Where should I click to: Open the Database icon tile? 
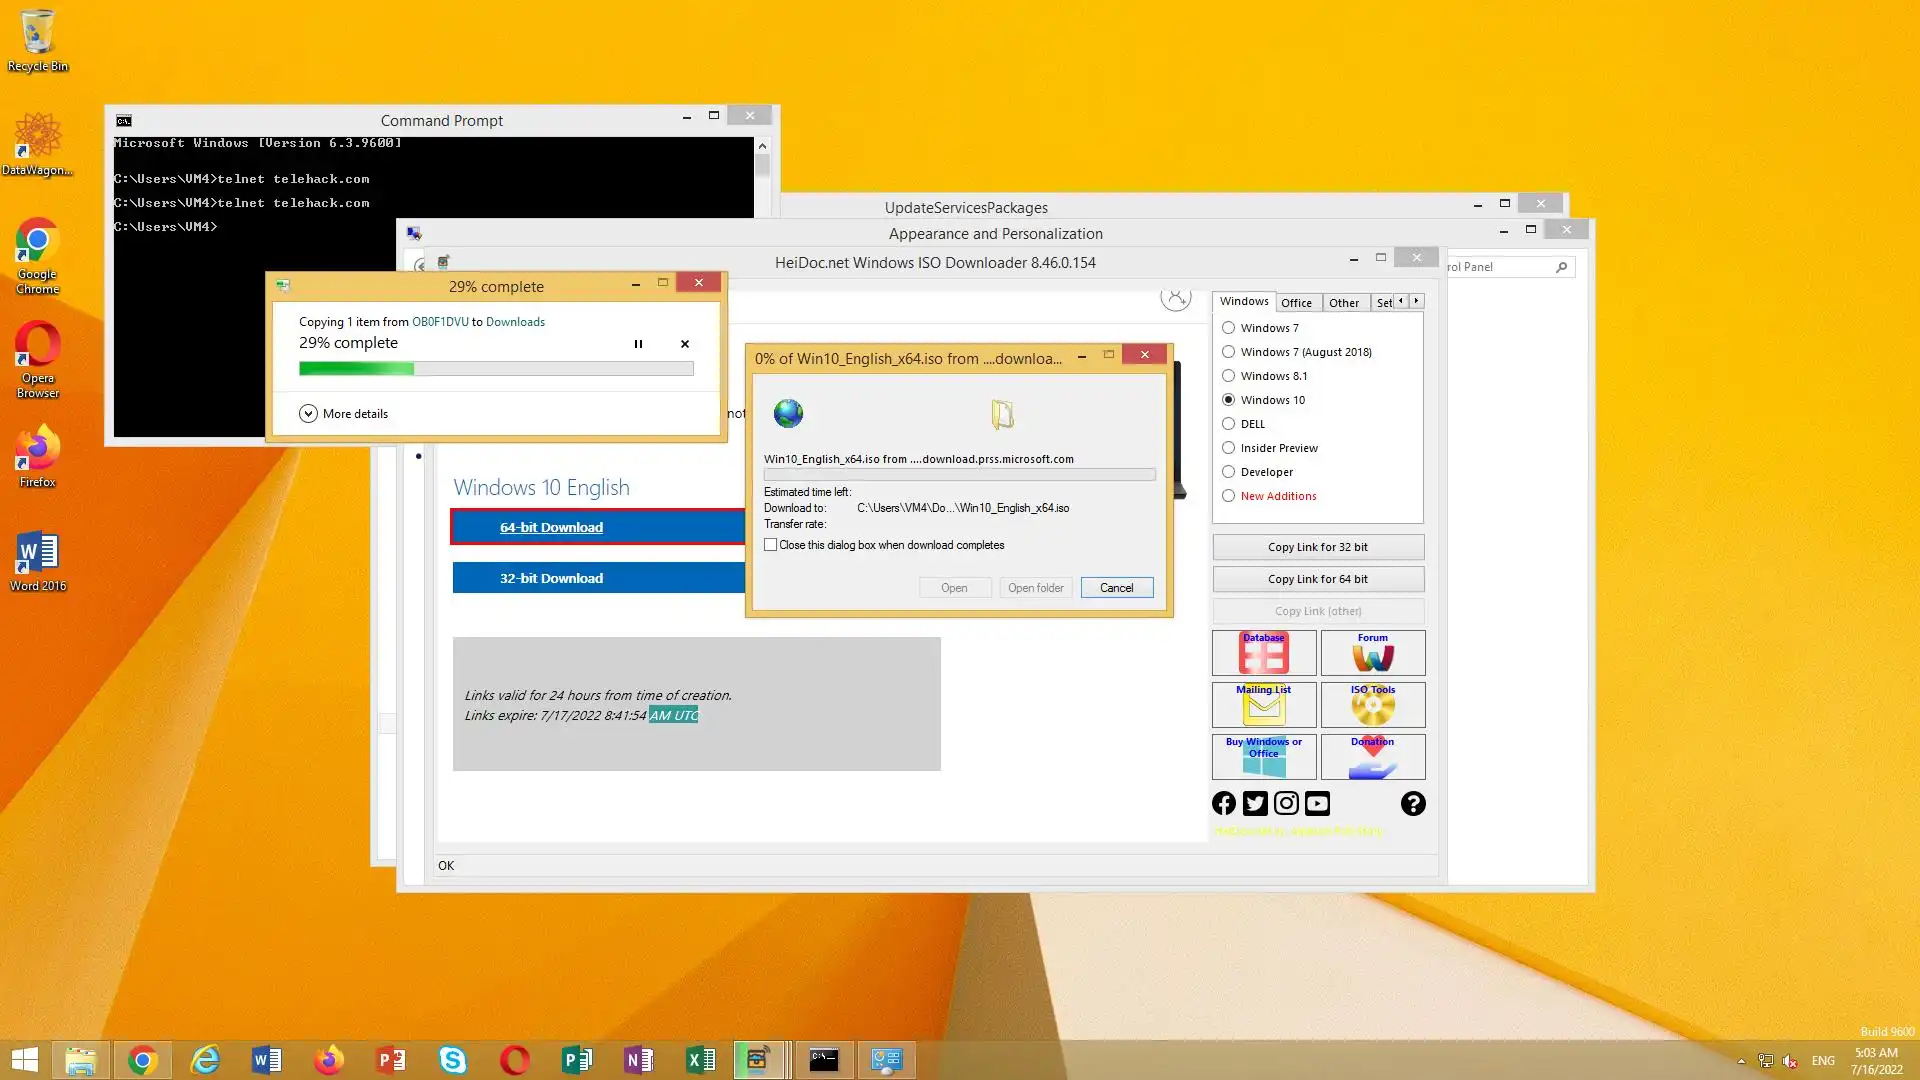pos(1263,653)
